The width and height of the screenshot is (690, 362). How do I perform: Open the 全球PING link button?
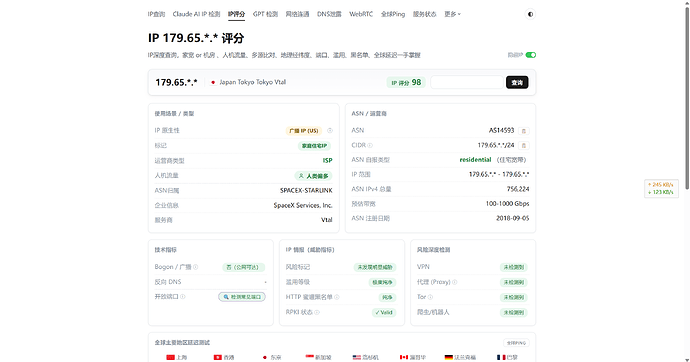pos(516,343)
